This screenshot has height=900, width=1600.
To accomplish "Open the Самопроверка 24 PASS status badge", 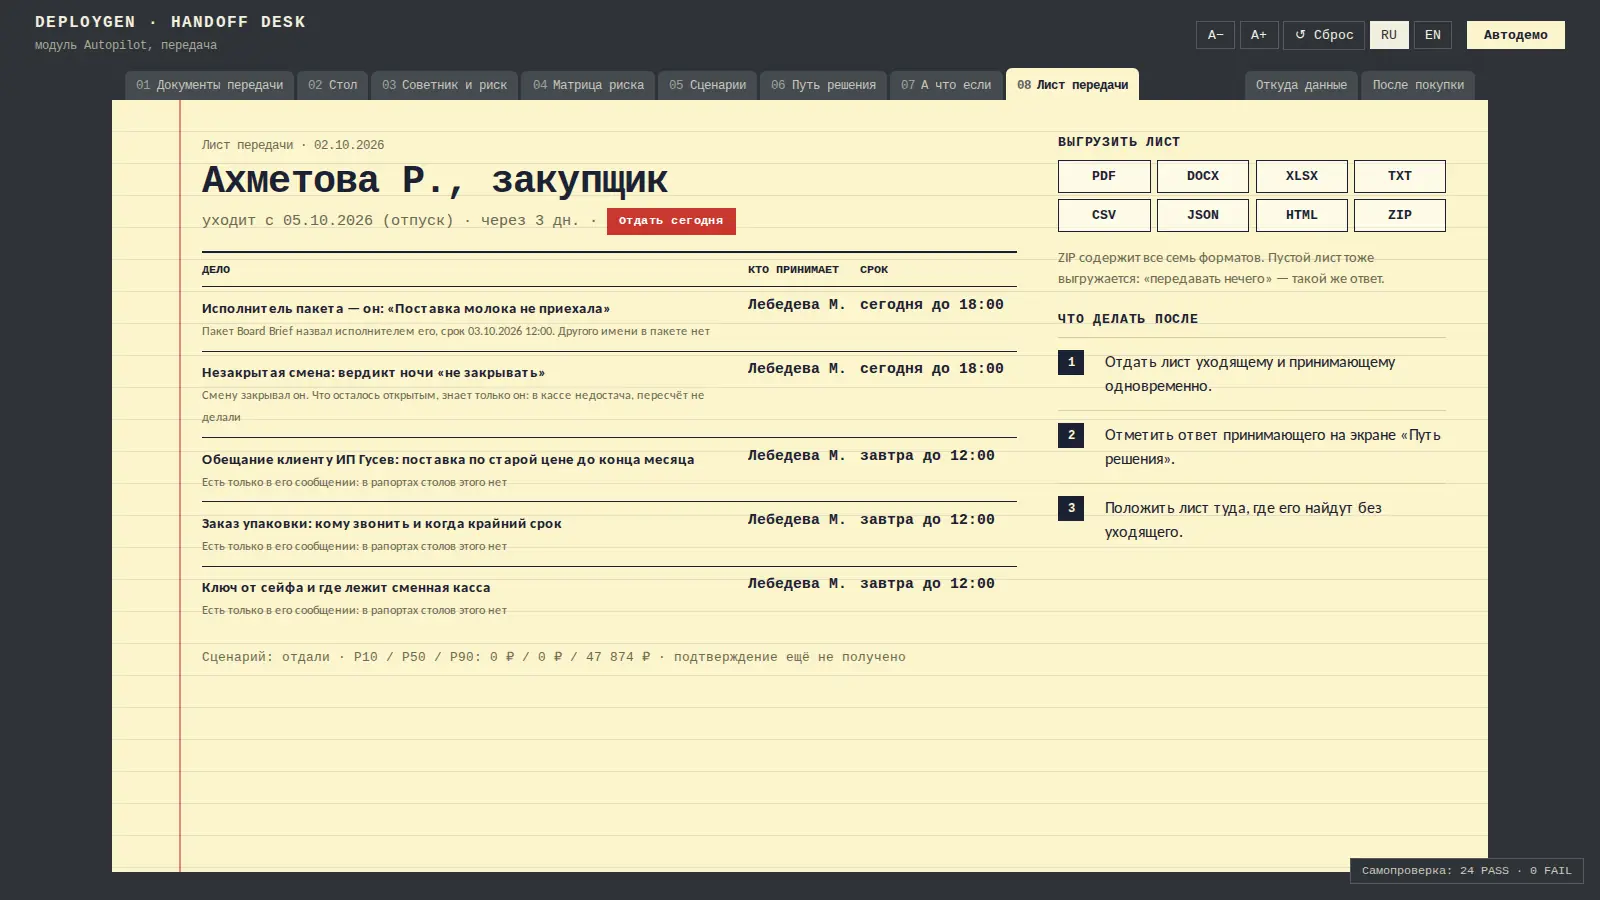I will (1467, 871).
